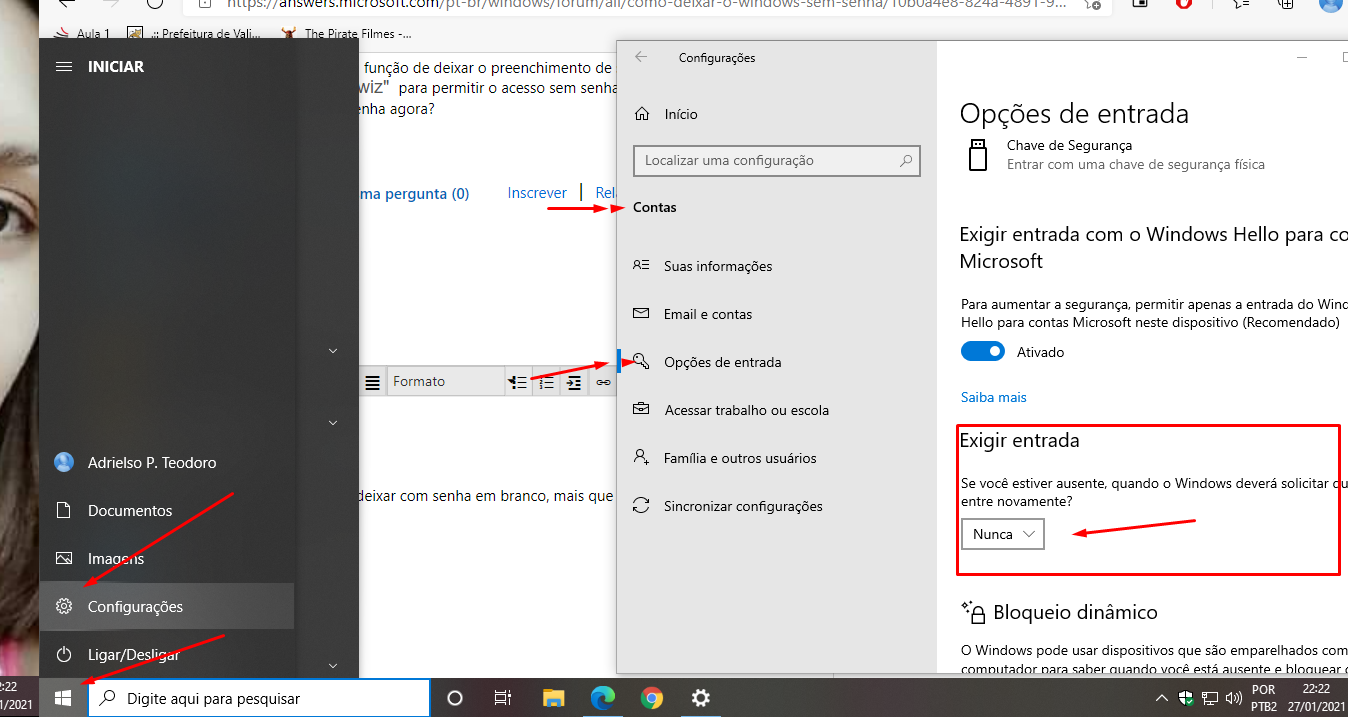Click the justify alignment icon in editor
The image size is (1348, 717).
(372, 382)
